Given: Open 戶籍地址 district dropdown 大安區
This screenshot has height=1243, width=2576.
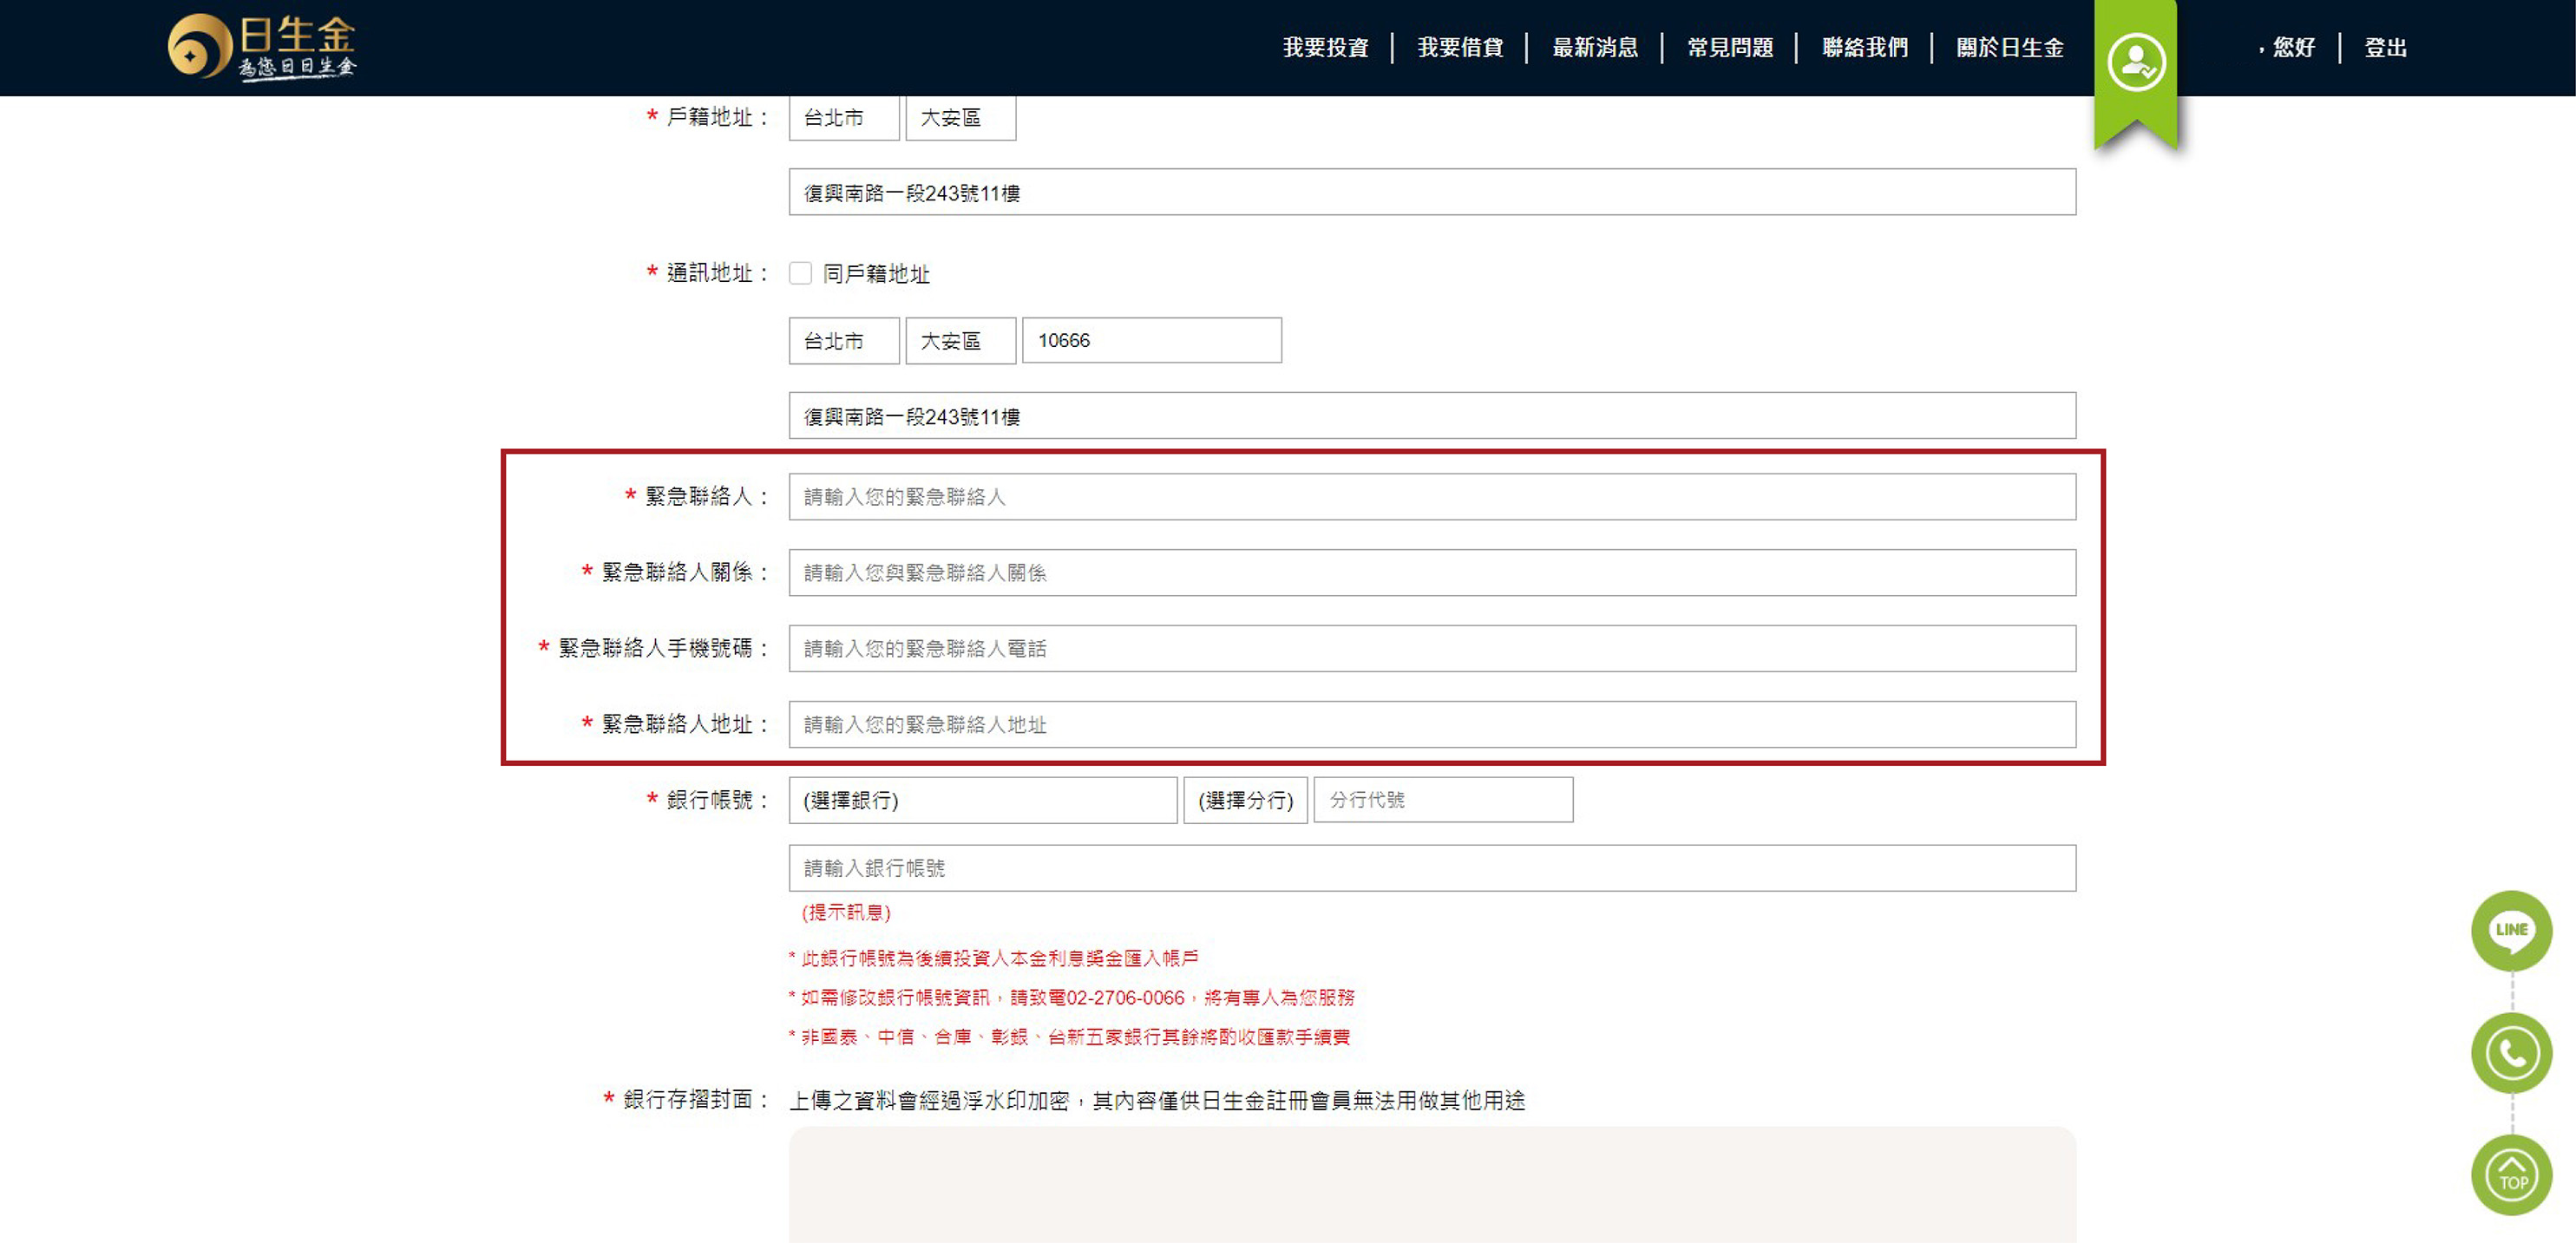Looking at the screenshot, I should coord(960,118).
